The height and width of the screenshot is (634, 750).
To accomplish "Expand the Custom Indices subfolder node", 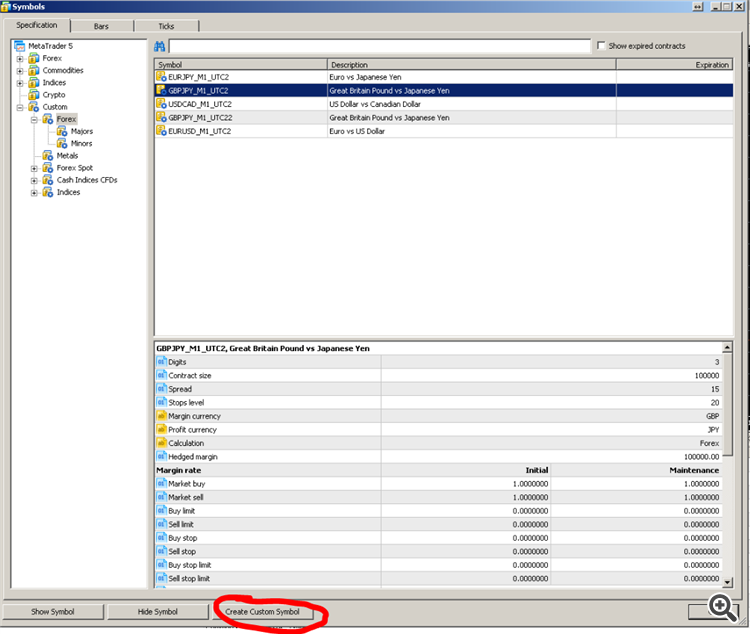I will (x=34, y=193).
